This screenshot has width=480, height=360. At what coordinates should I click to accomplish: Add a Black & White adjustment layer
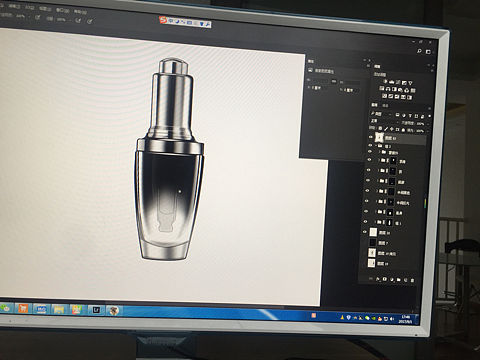click(x=395, y=89)
